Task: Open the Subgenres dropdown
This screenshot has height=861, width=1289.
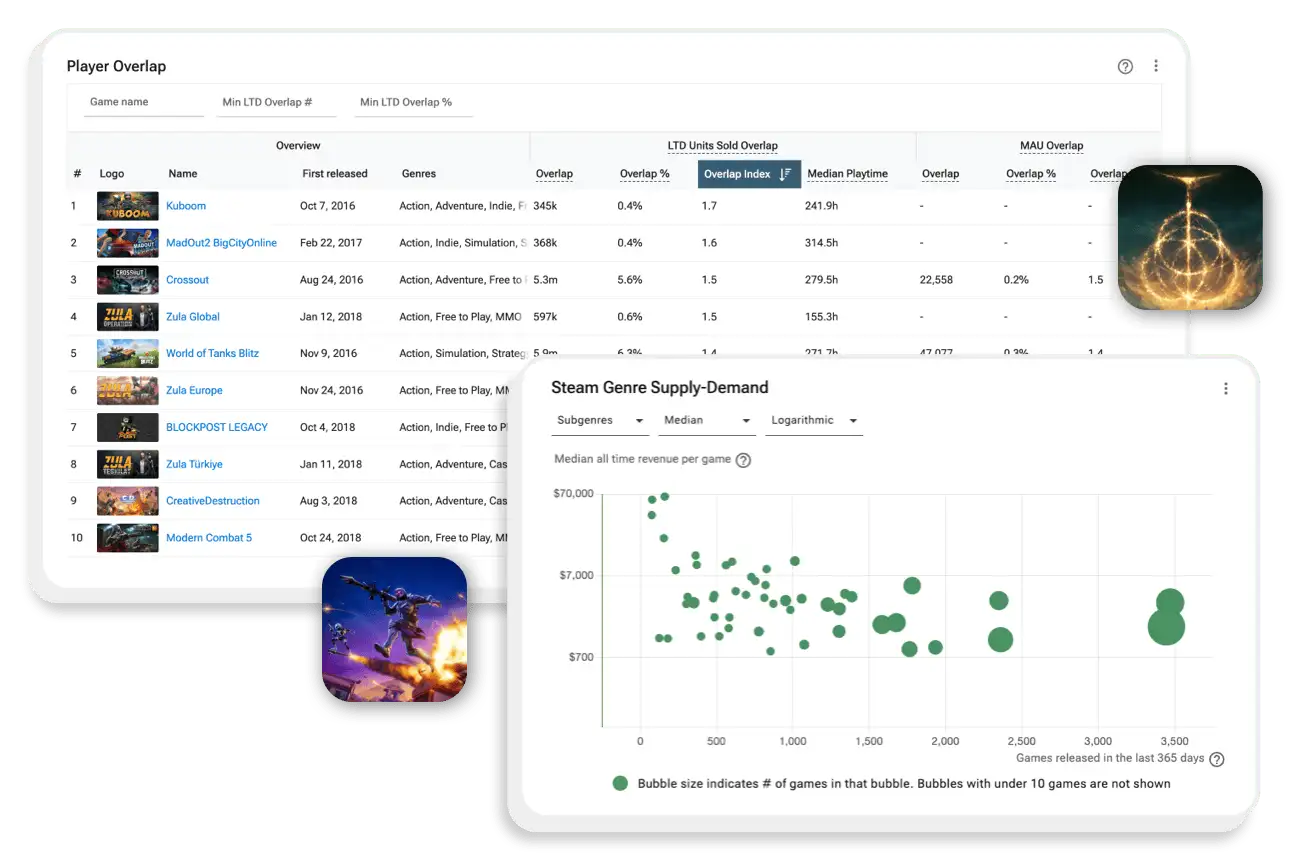Action: [598, 420]
